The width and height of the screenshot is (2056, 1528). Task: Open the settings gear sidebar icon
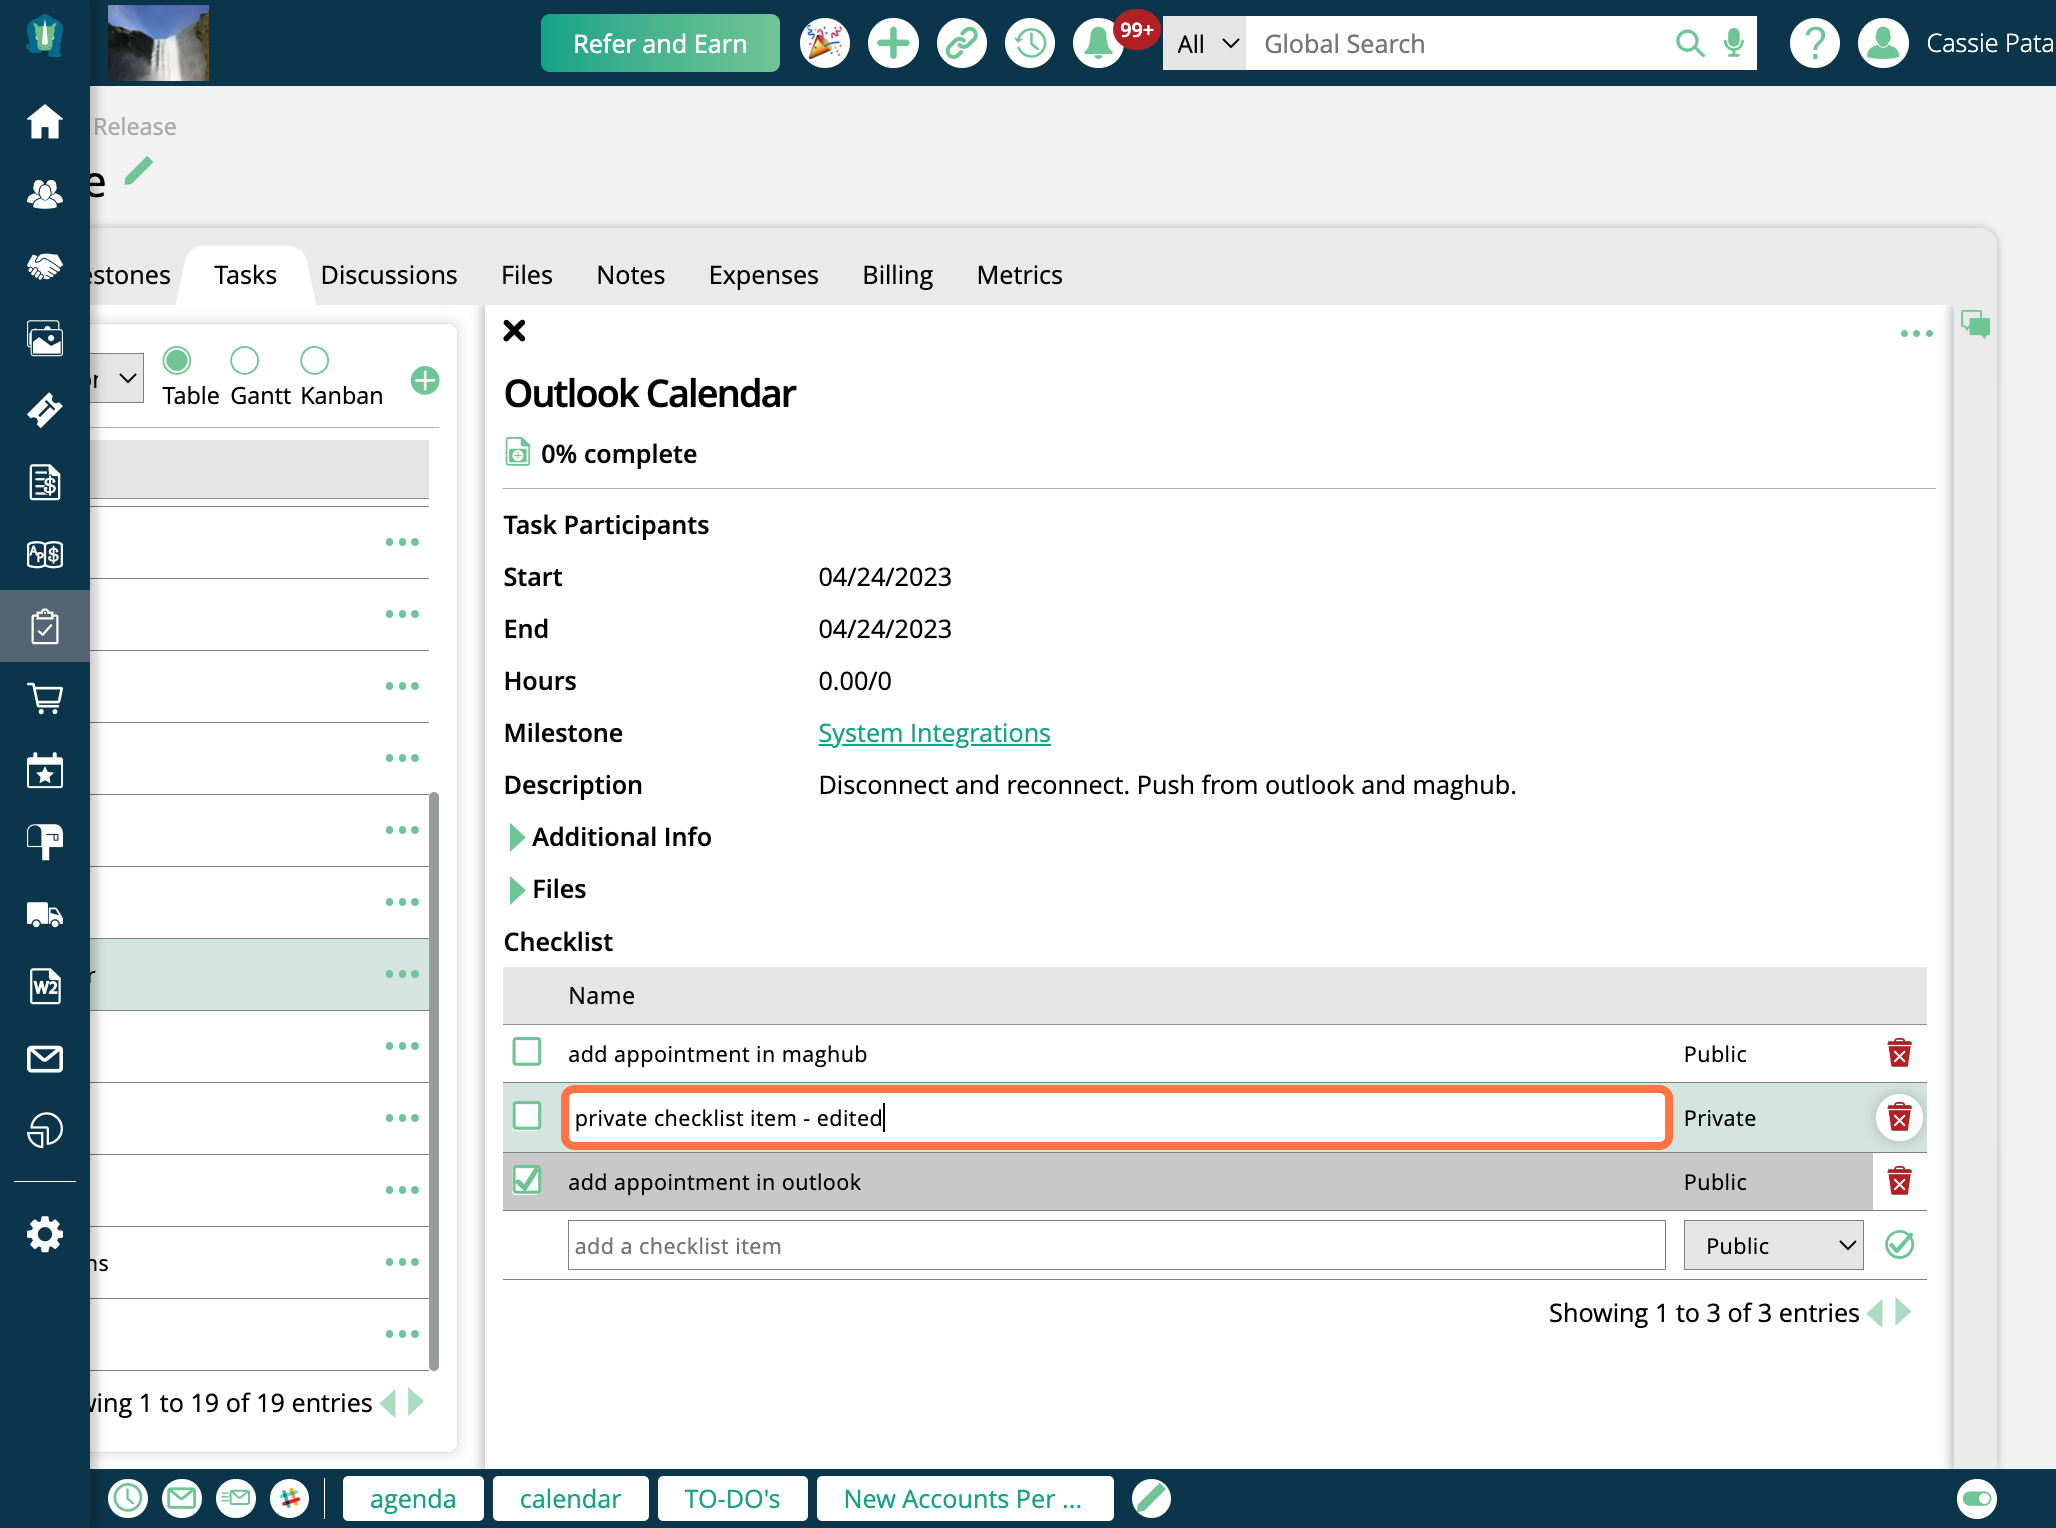coord(45,1234)
